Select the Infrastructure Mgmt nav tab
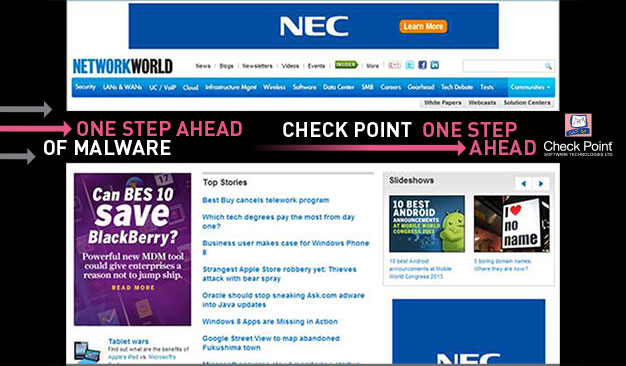The width and height of the screenshot is (626, 366). pyautogui.click(x=231, y=87)
